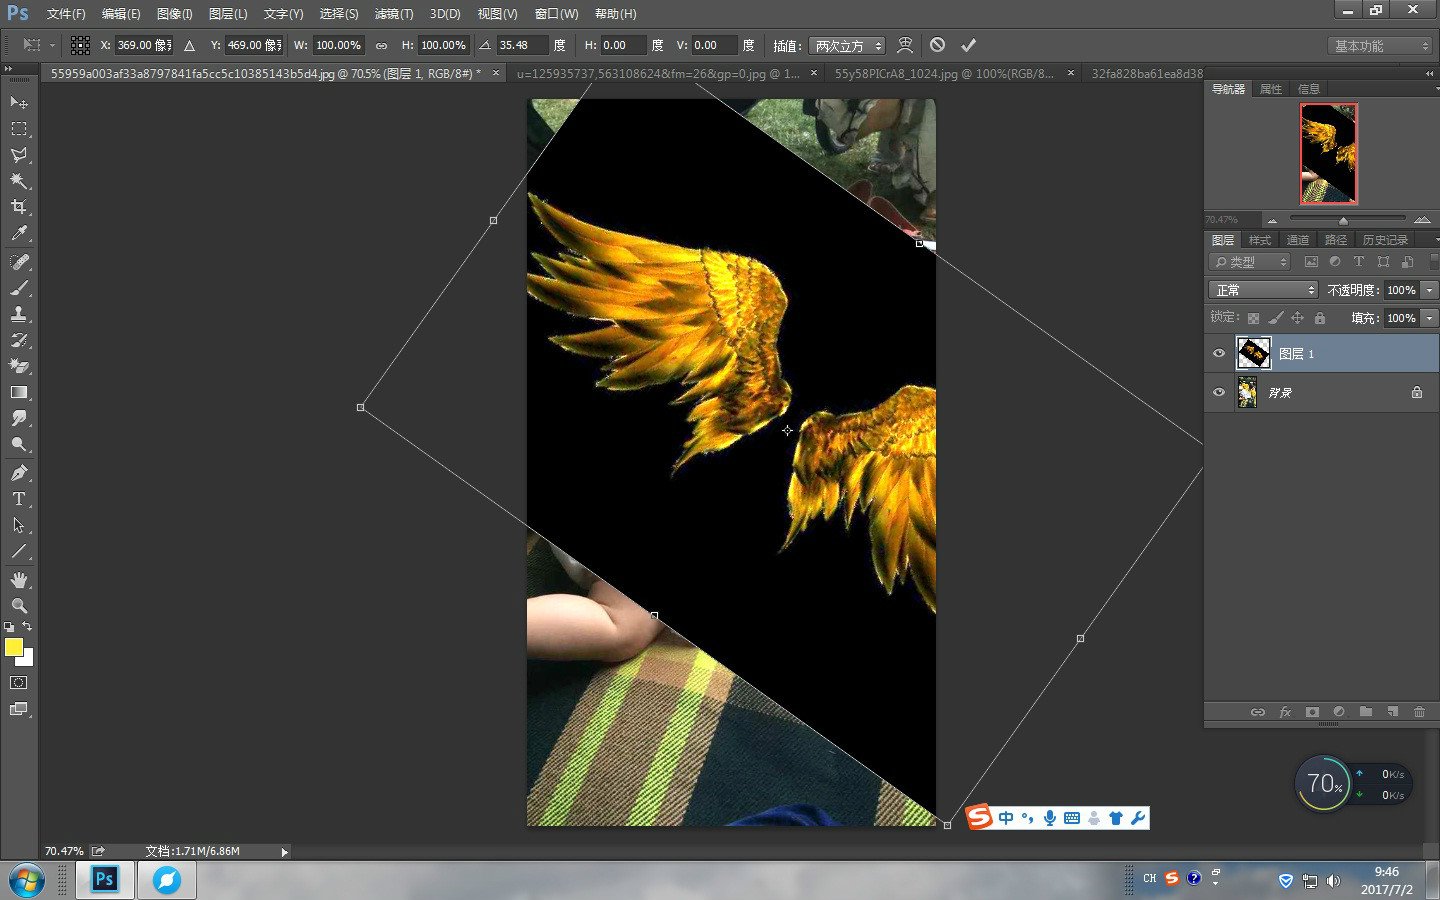Expand the 两次立方 interpolation dropdown
The height and width of the screenshot is (900, 1440).
point(848,45)
